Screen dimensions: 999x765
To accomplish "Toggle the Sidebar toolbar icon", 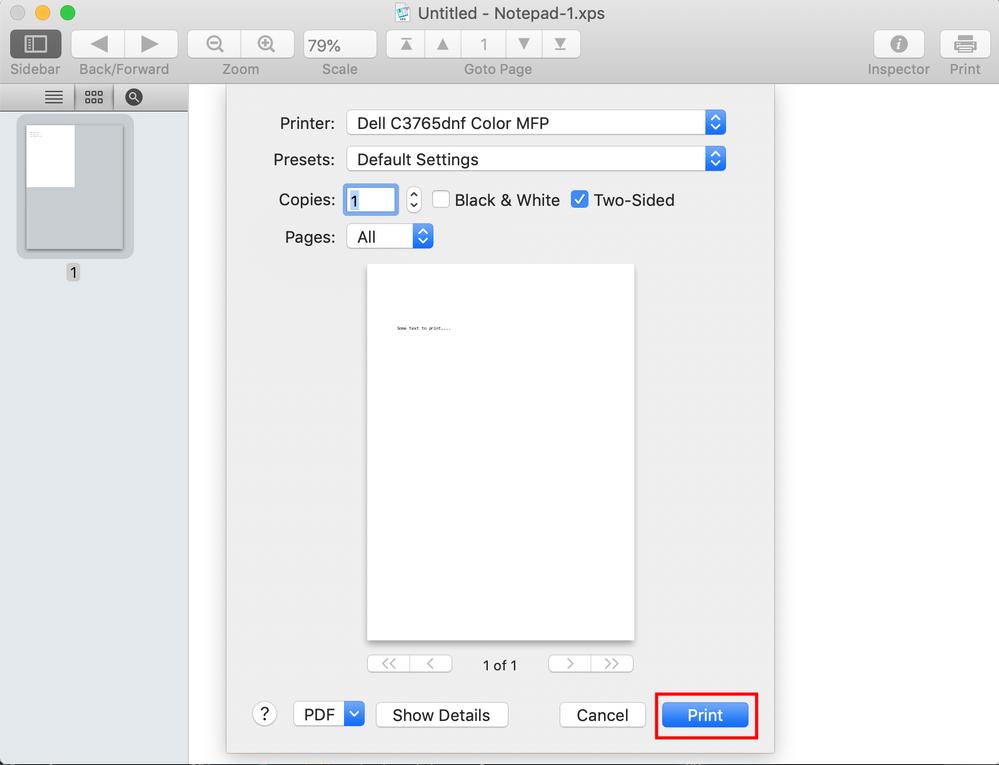I will pos(36,44).
